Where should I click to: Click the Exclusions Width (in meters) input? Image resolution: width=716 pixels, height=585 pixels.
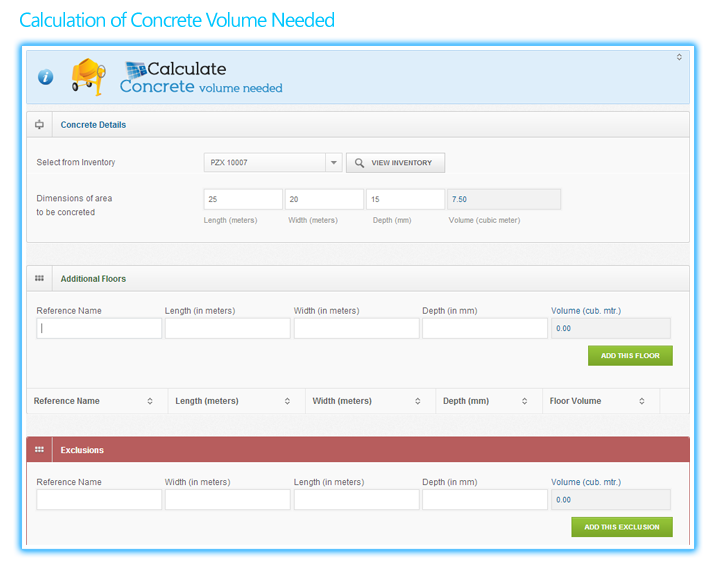click(227, 499)
